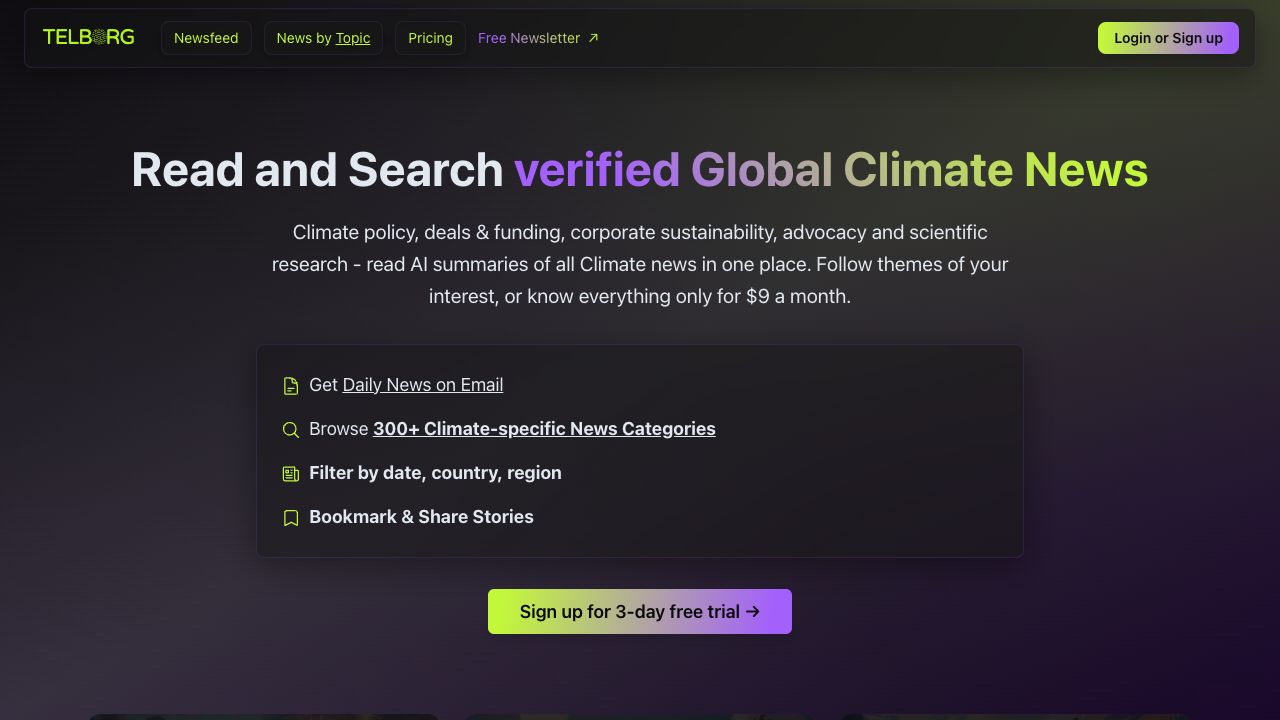Open the 300+ Climate-specific News Categories link
Screen dimensions: 1280x720
tap(544, 429)
